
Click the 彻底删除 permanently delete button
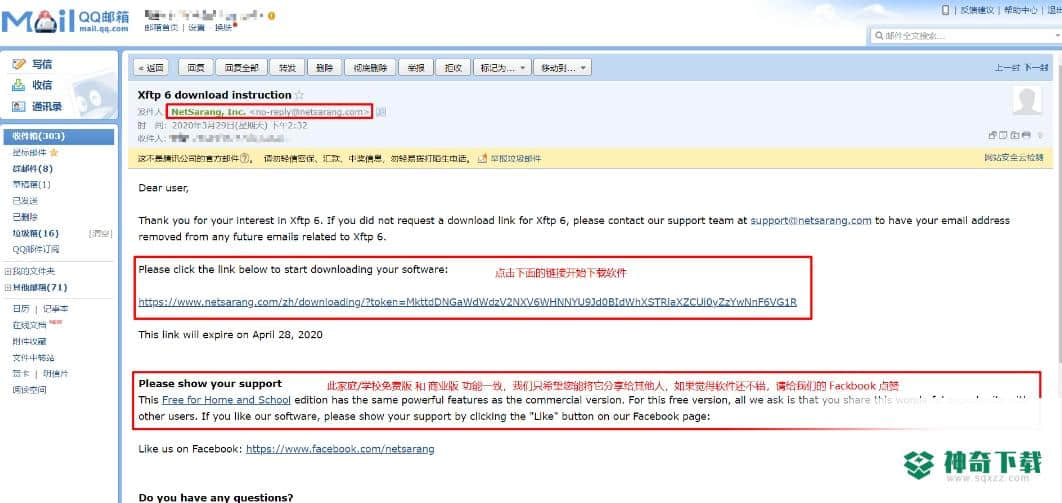(x=370, y=68)
